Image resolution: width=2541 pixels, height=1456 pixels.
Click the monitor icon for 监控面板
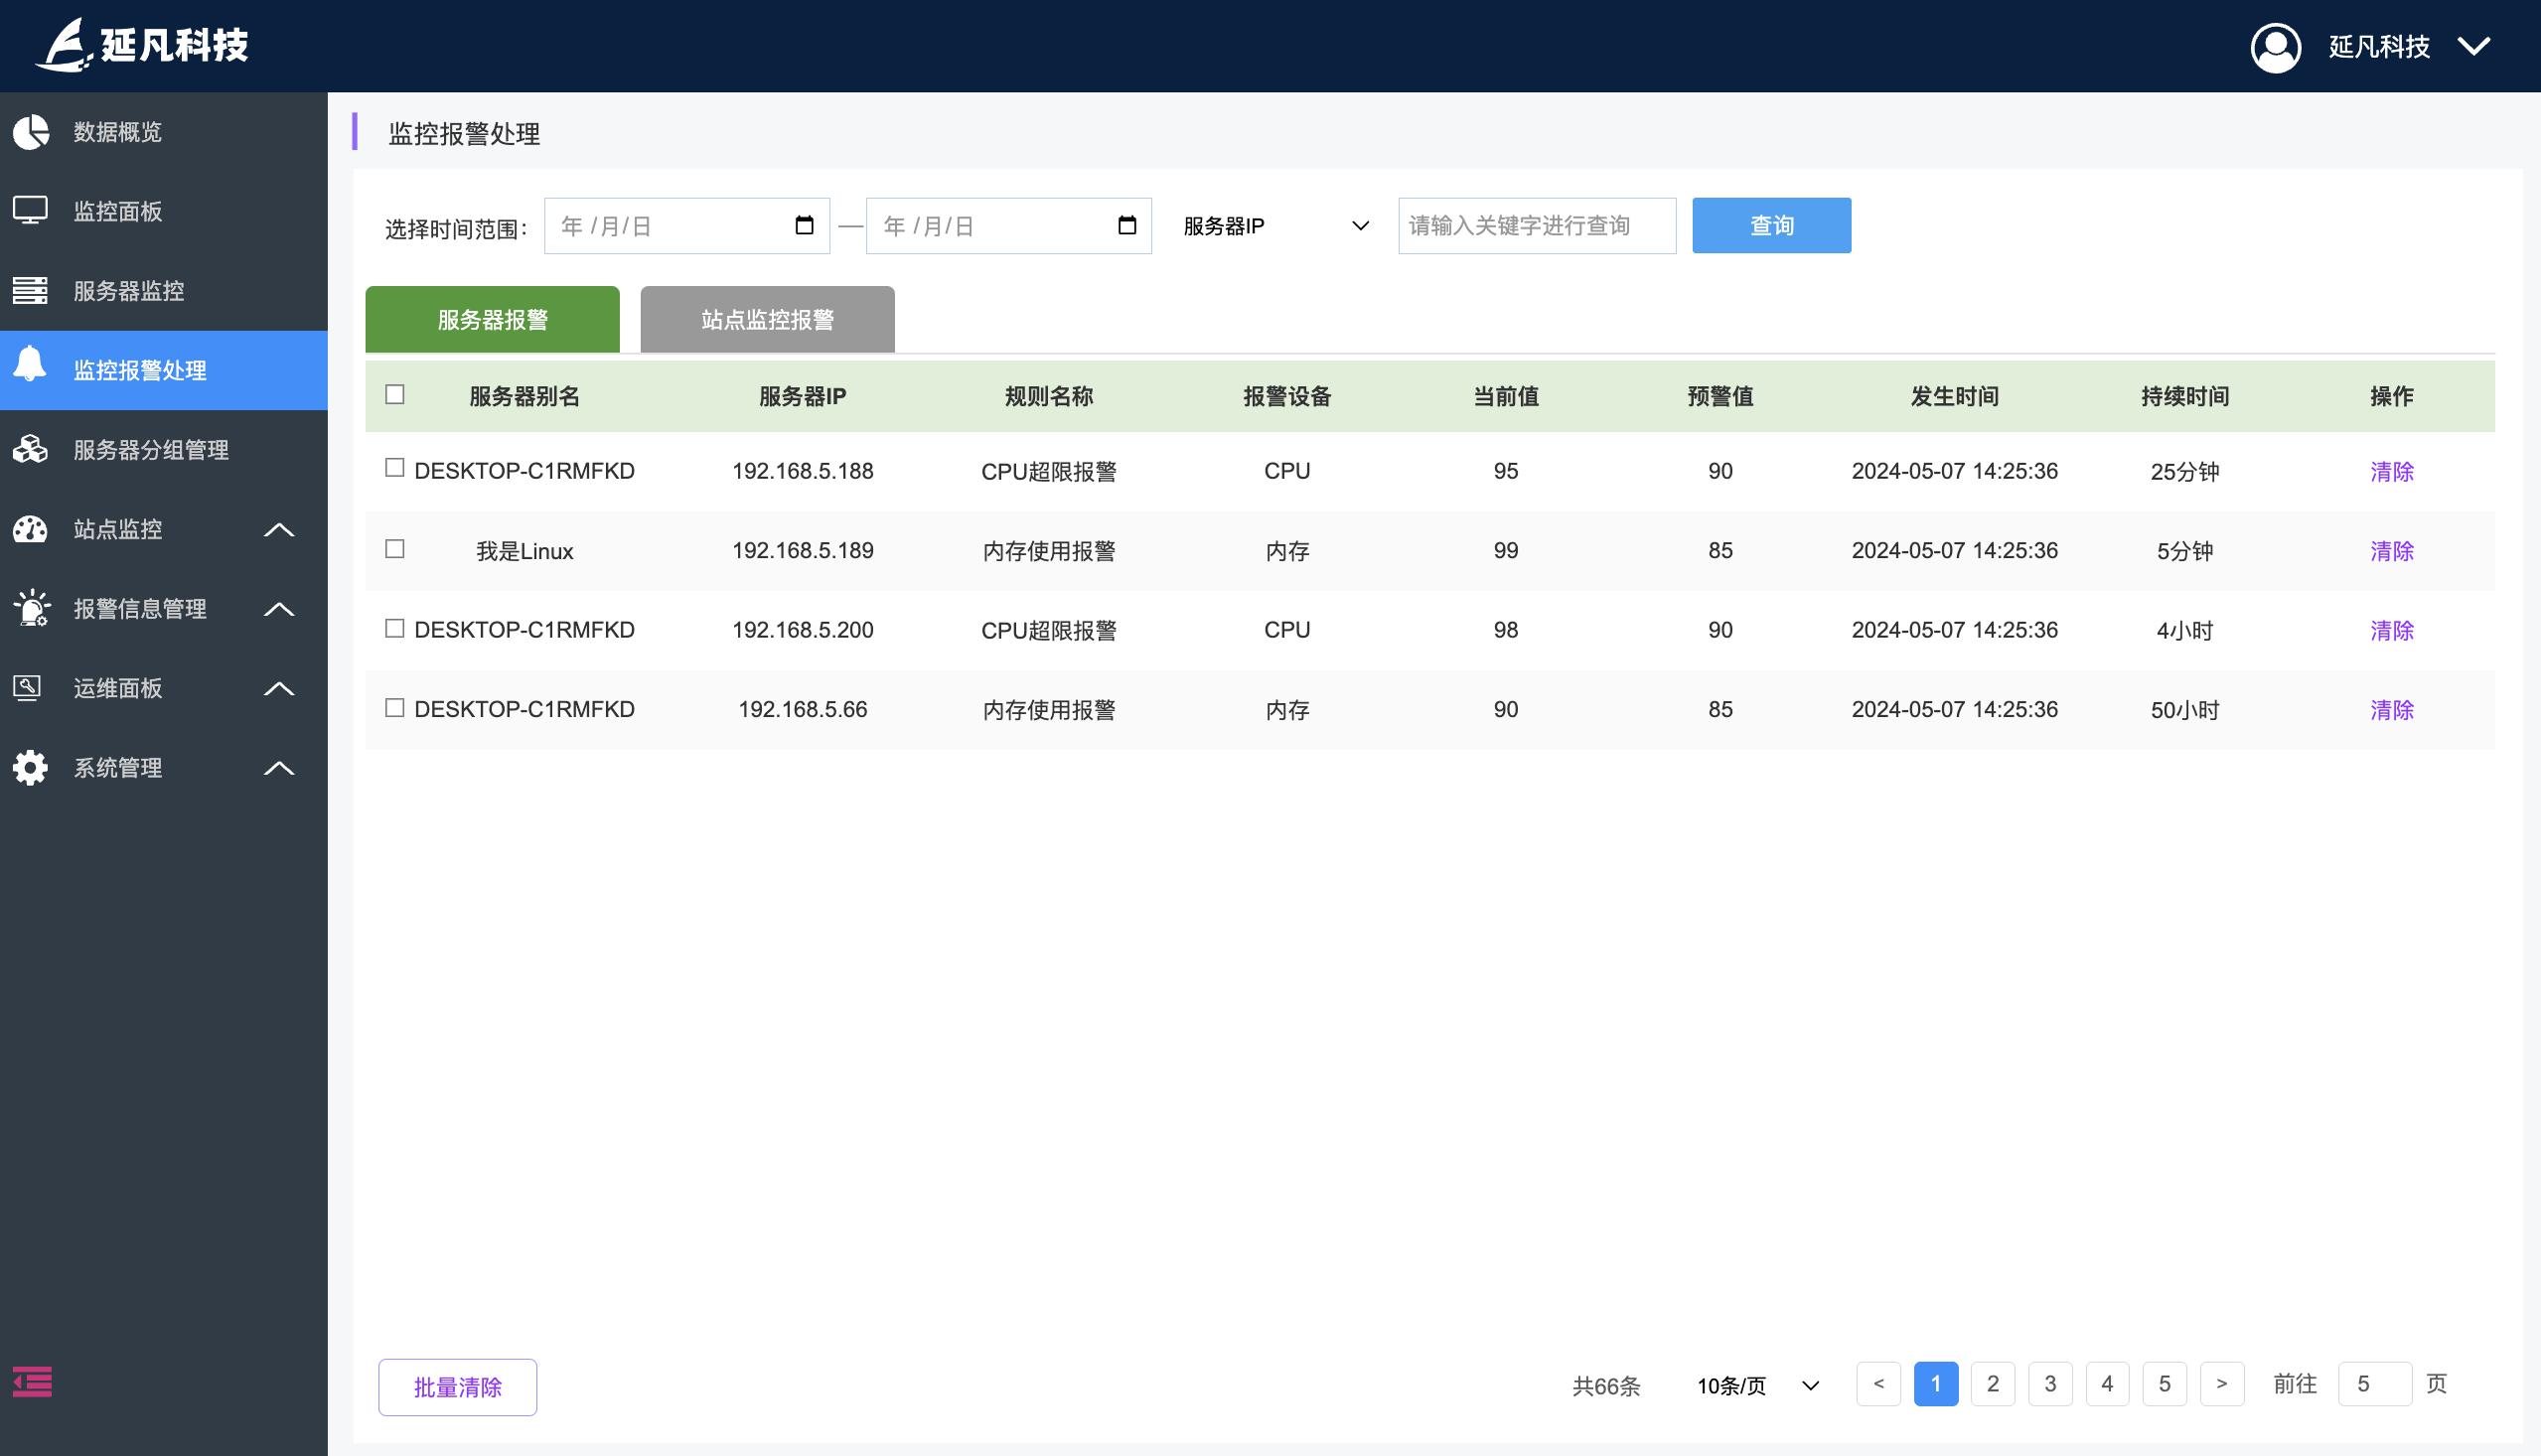[30, 211]
